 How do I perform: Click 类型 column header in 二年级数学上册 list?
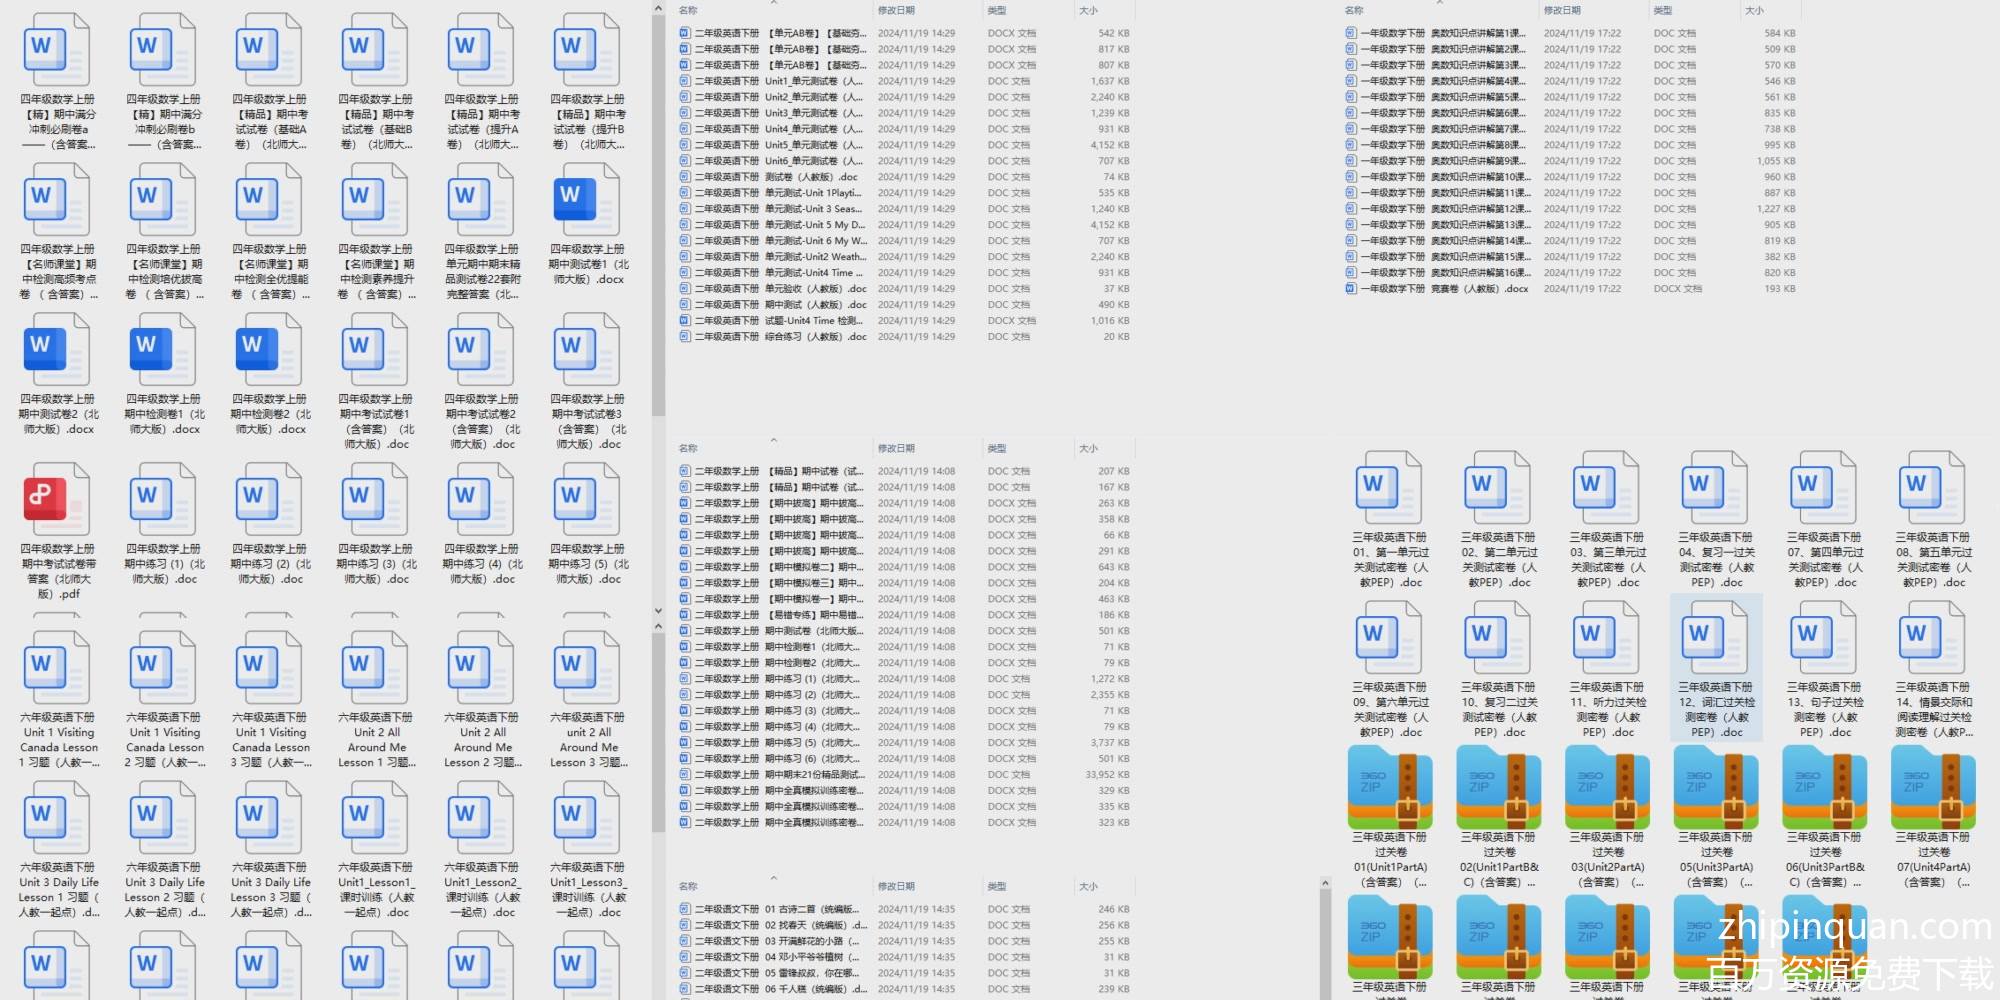coord(997,448)
